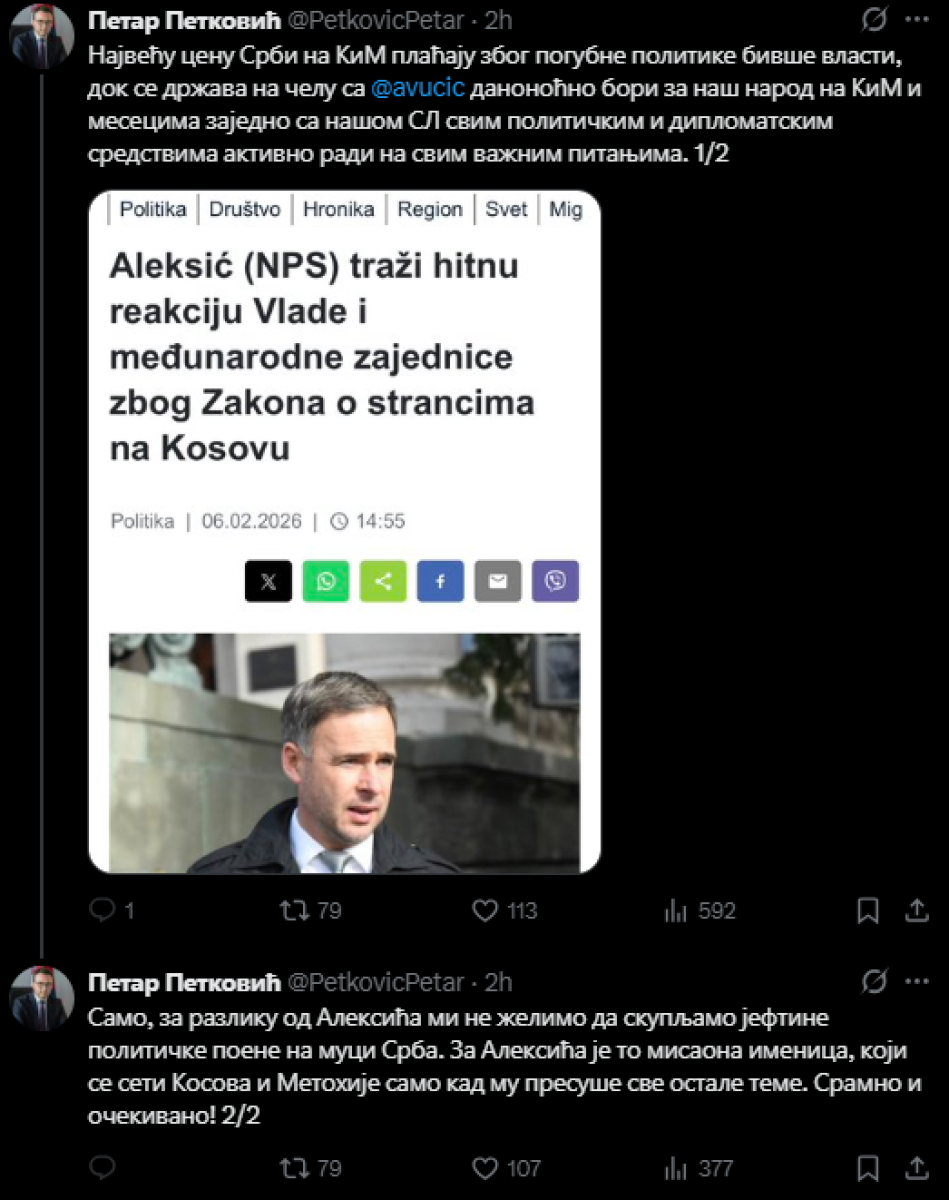949x1200 pixels.
Task: View analytics showing 377 views
Action: pyautogui.click(x=677, y=1167)
